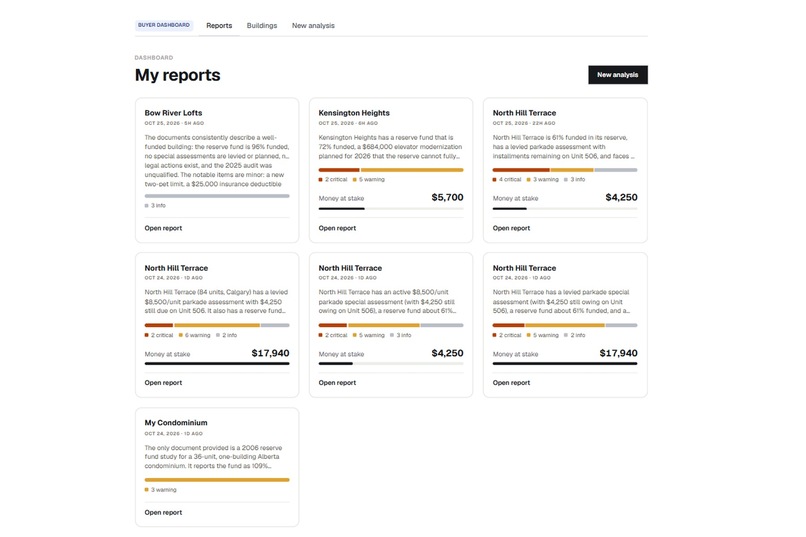
Task: Select the $5,700 amount in Kensington Heights
Action: [447, 197]
